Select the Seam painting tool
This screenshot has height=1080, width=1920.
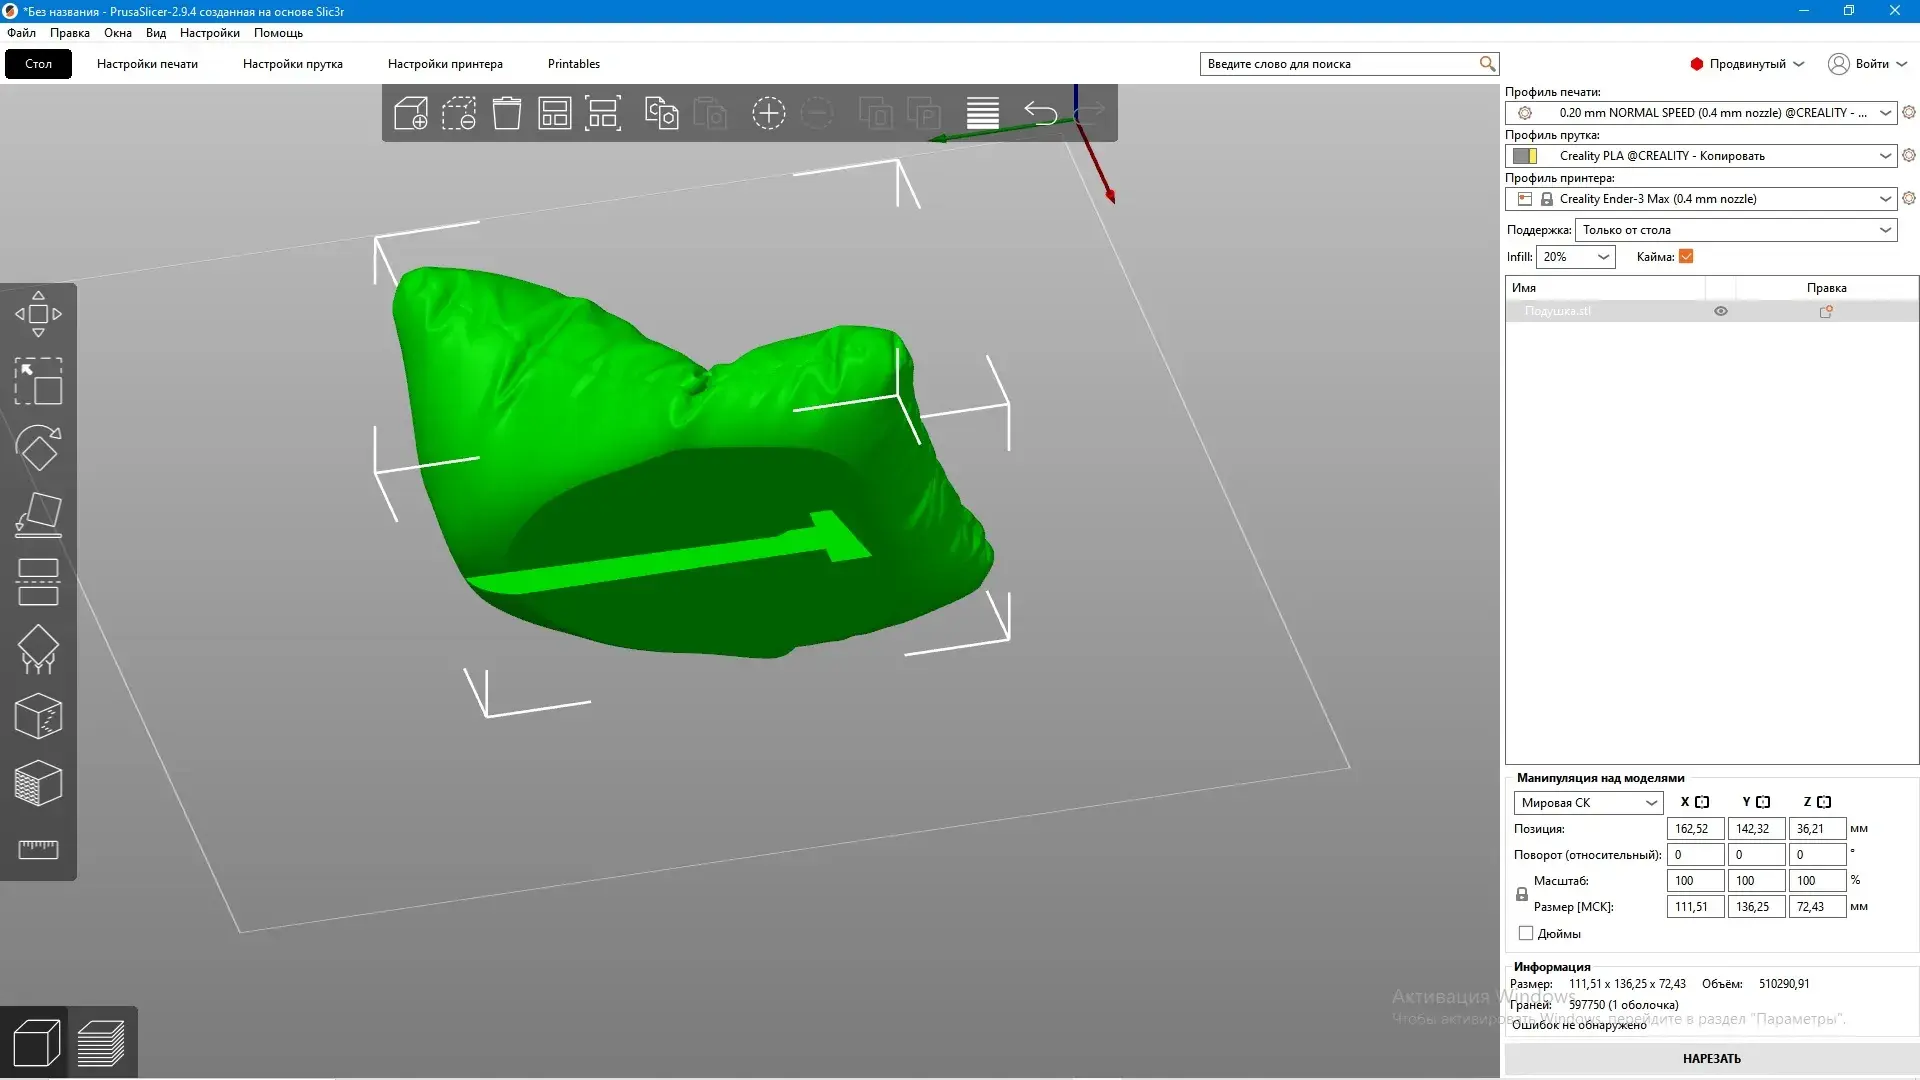pos(38,716)
